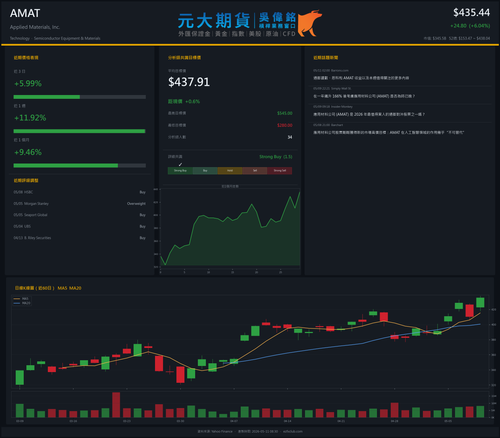Click the checkmark above the Strong Buy segment
500x438 pixels.
(180, 164)
